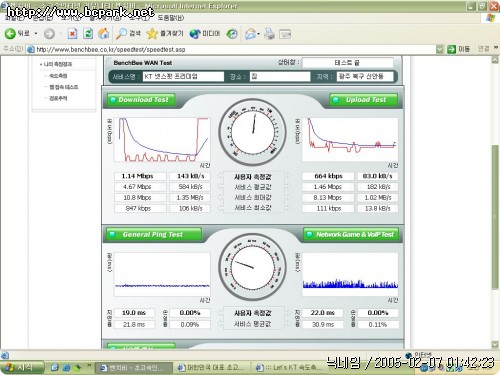This screenshot has width=500, height=375.
Task: Click the download speed graph
Action: pos(162,140)
